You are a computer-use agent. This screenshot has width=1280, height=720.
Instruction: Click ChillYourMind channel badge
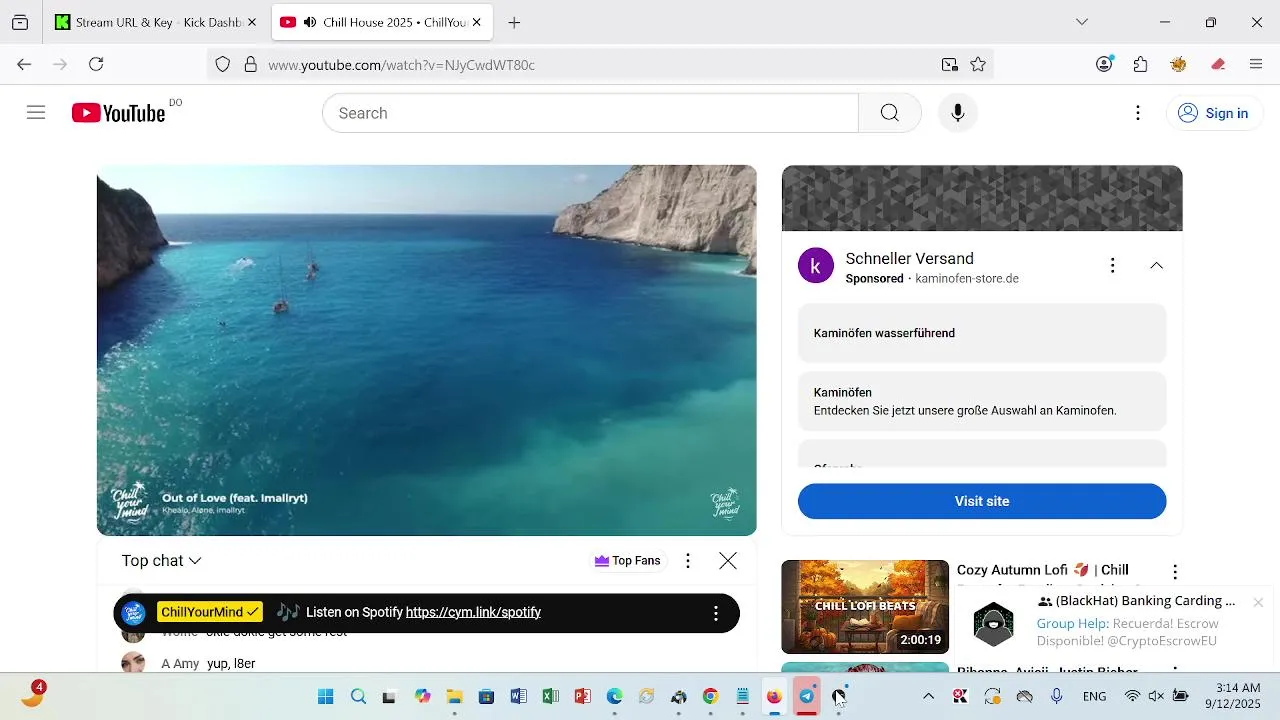pos(210,612)
